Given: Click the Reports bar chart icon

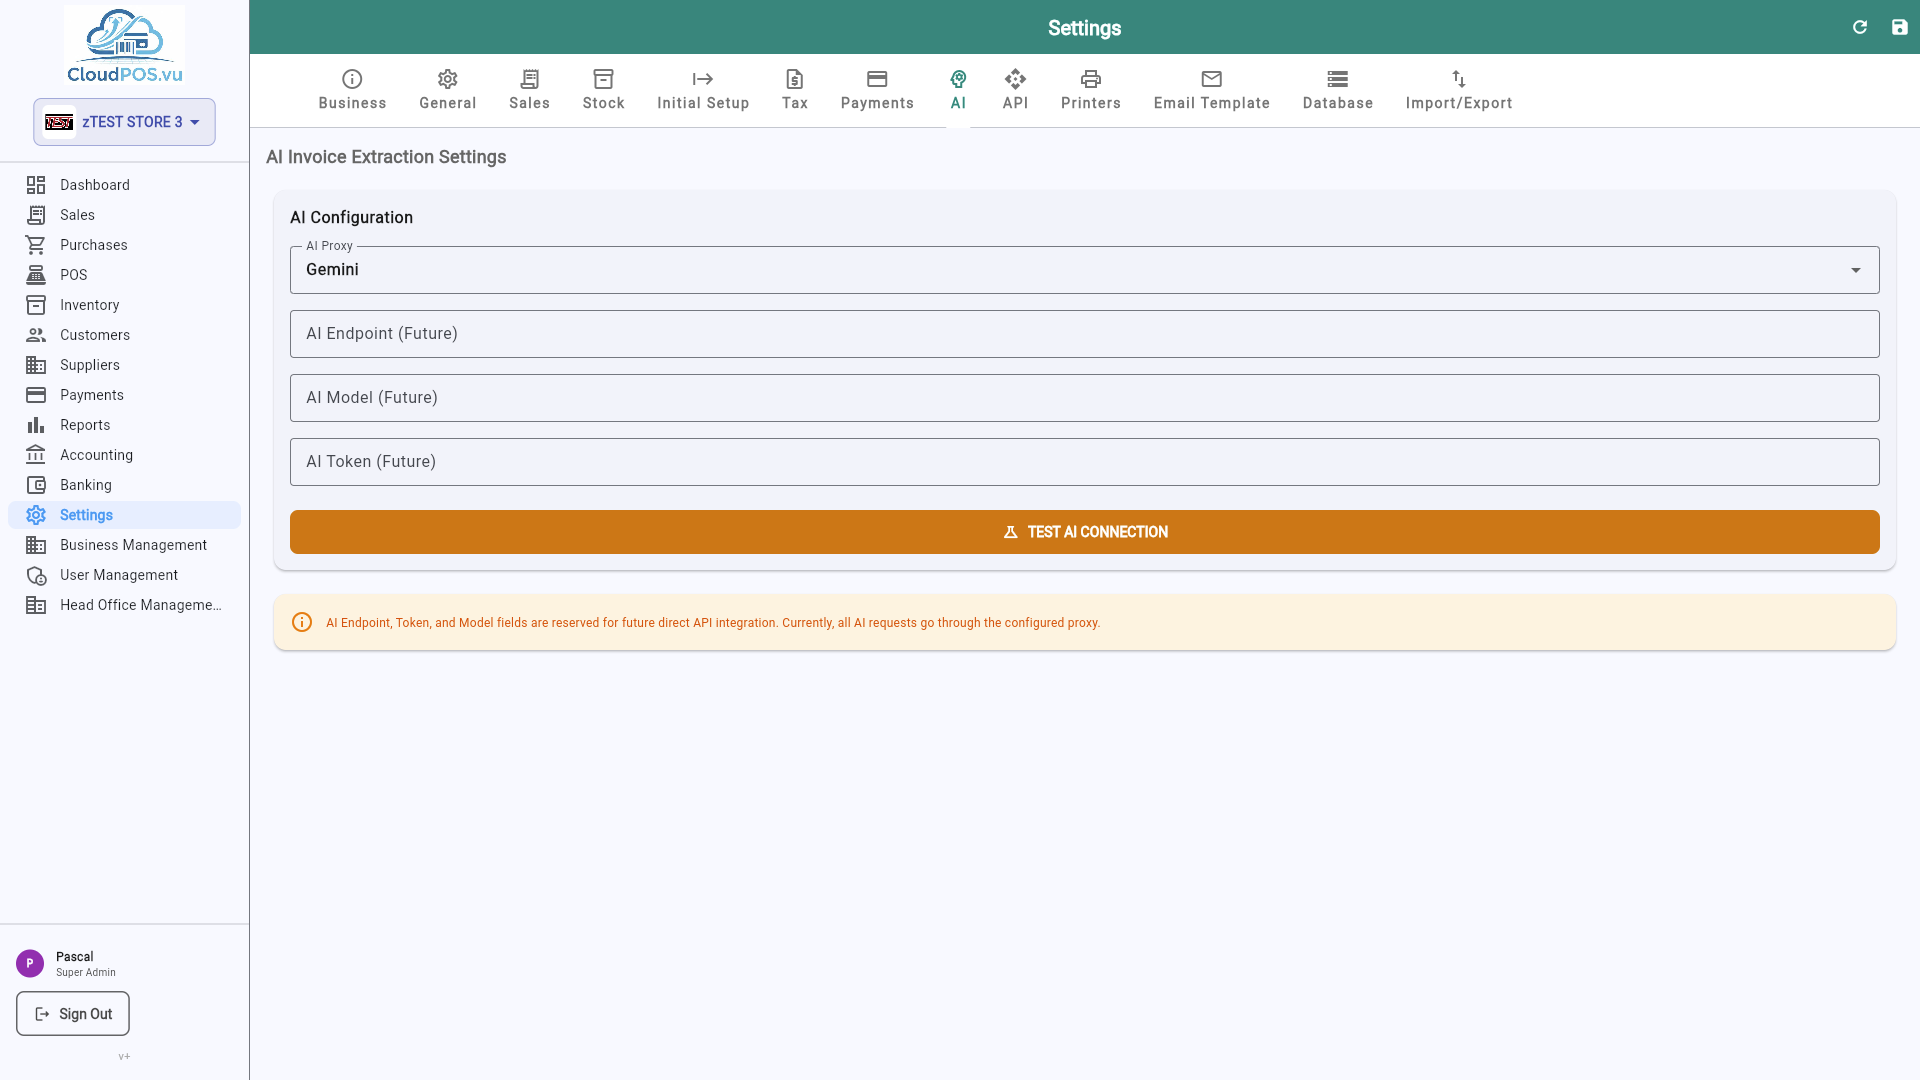Looking at the screenshot, I should [36, 425].
